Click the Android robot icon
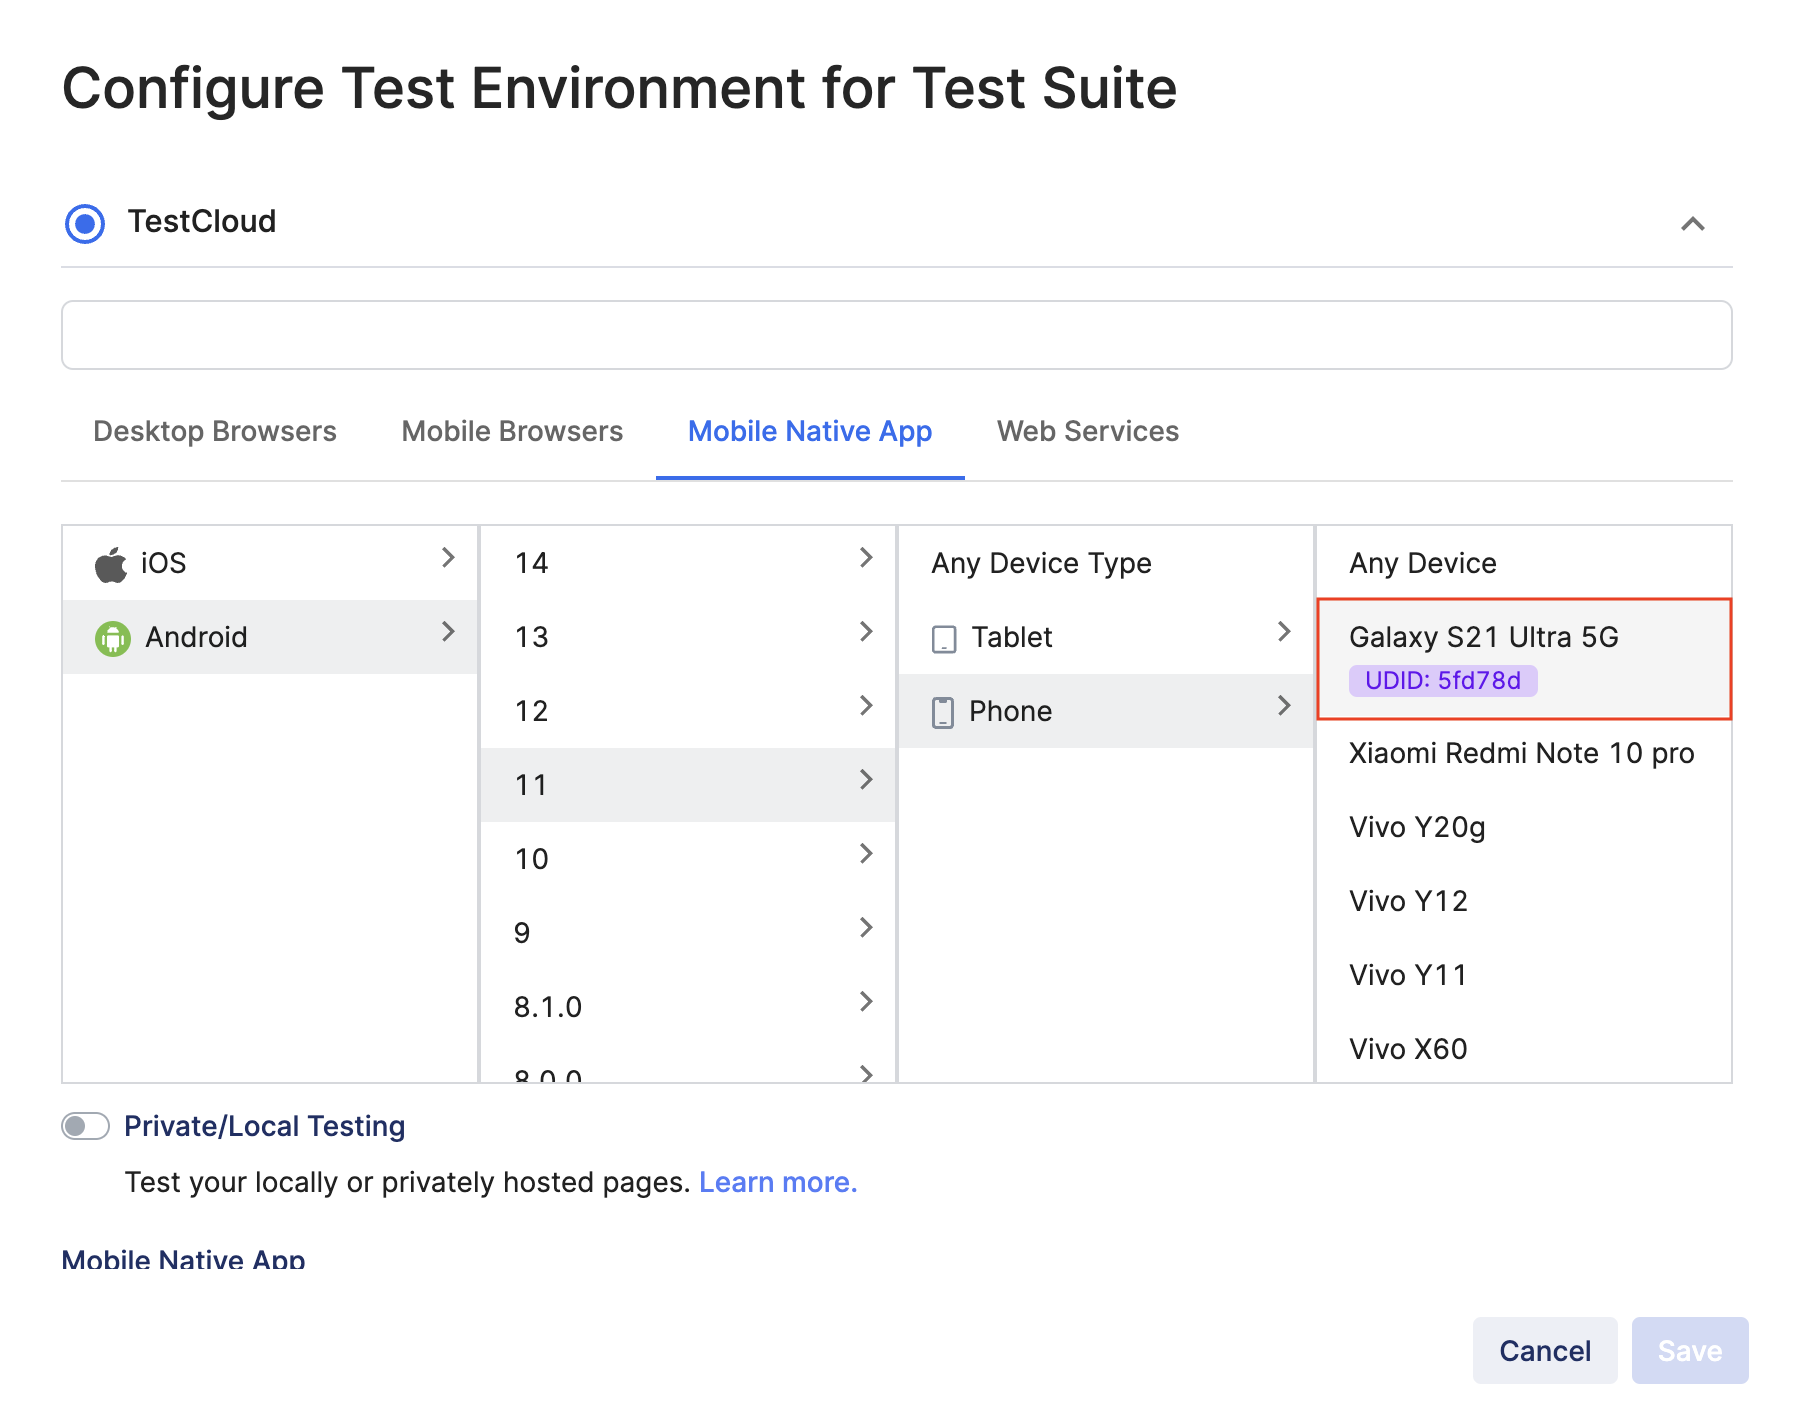The width and height of the screenshot is (1794, 1416). (115, 637)
